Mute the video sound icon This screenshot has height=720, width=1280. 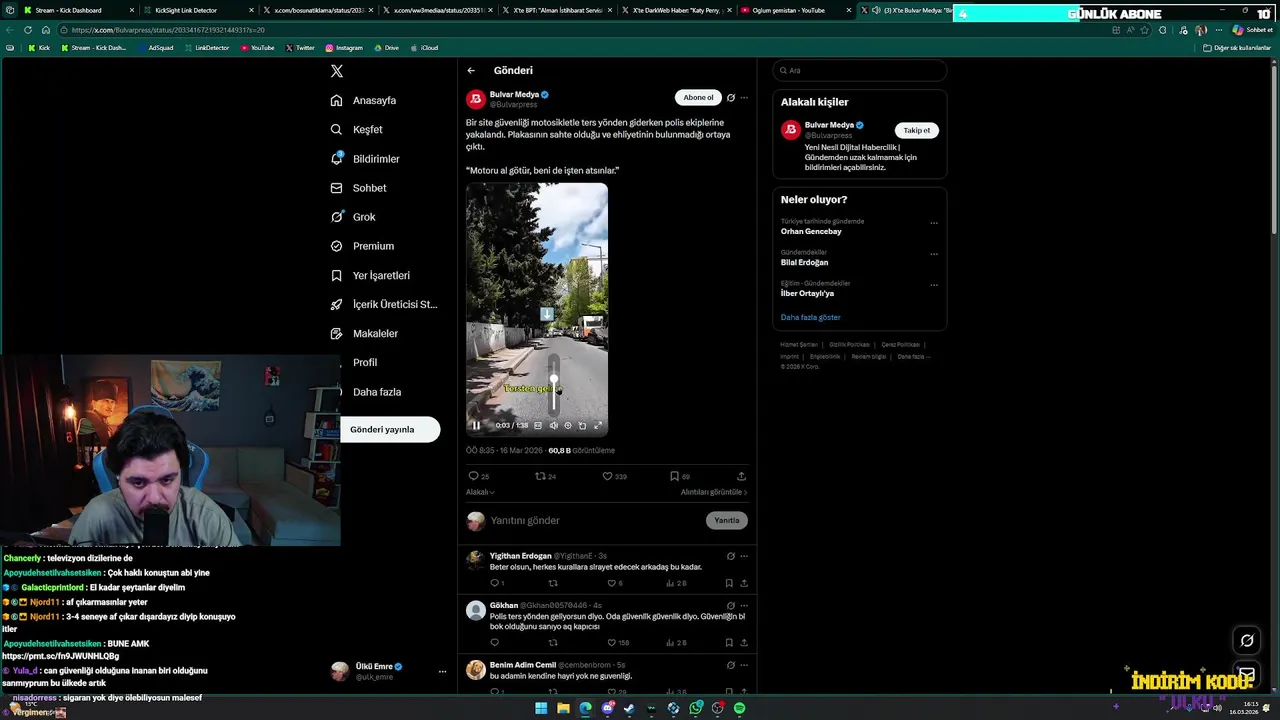[554, 425]
